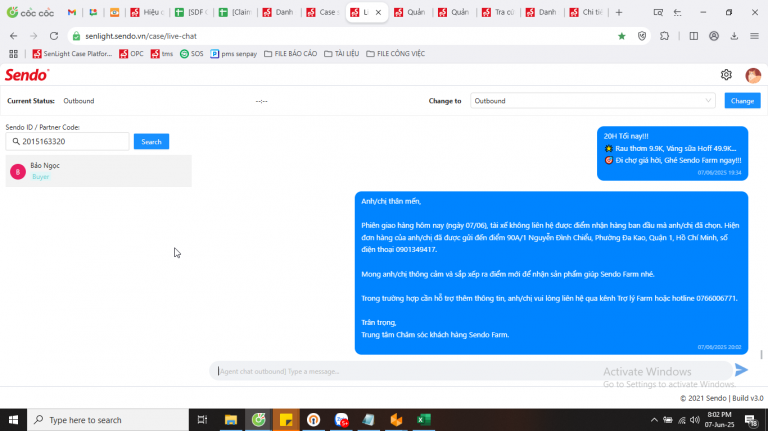Switch to the Chi tiế tab
768x431 pixels.
click(x=586, y=12)
